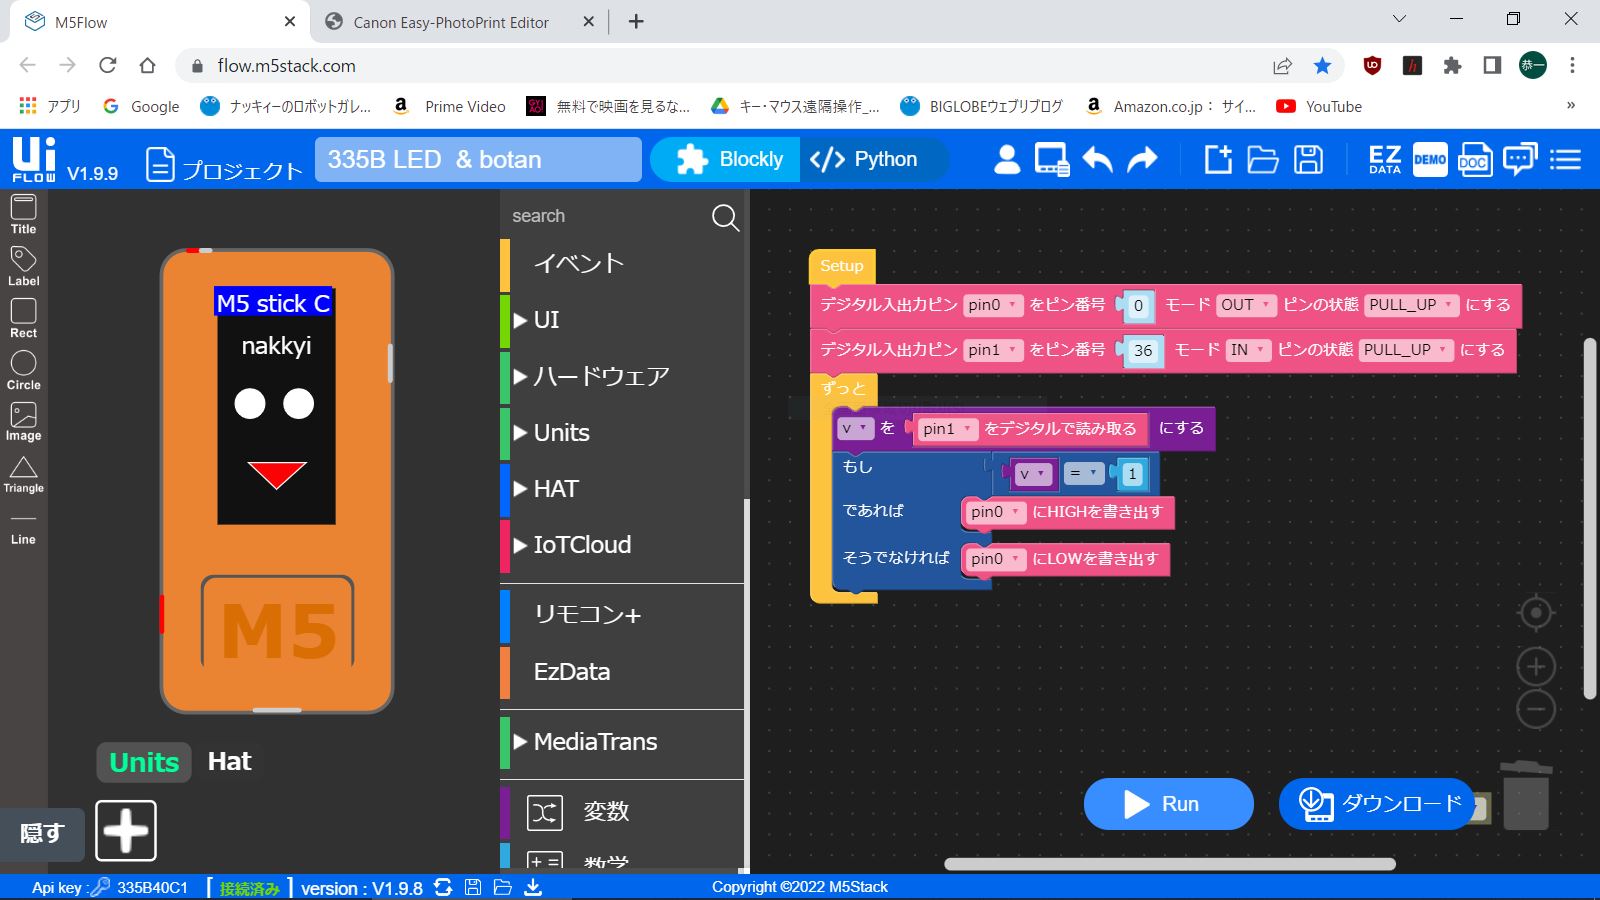Switch to the Hat tab

coord(229,762)
